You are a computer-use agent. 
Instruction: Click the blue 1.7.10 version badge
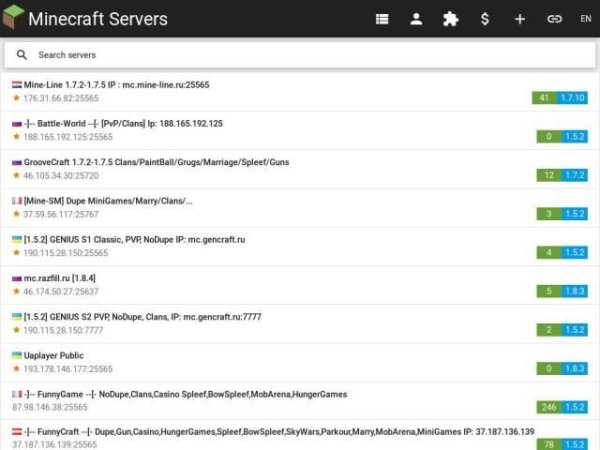[x=572, y=98]
